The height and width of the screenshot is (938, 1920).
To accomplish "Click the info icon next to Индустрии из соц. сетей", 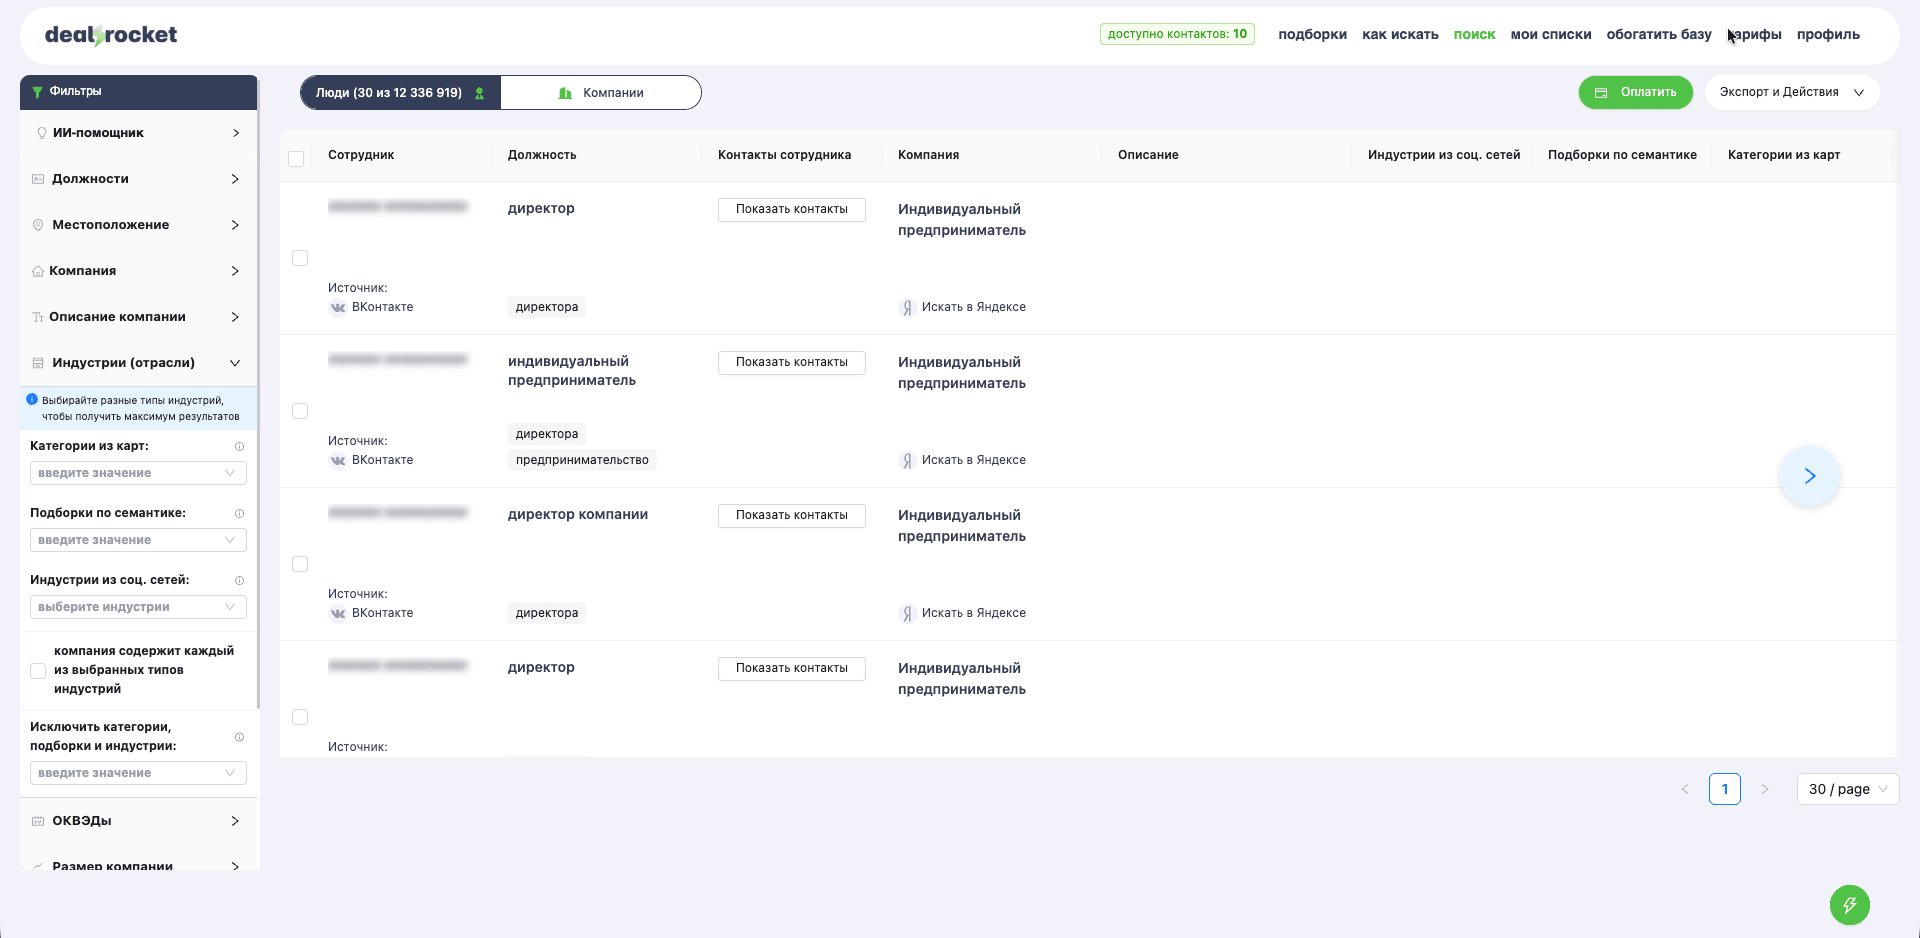I will point(239,581).
